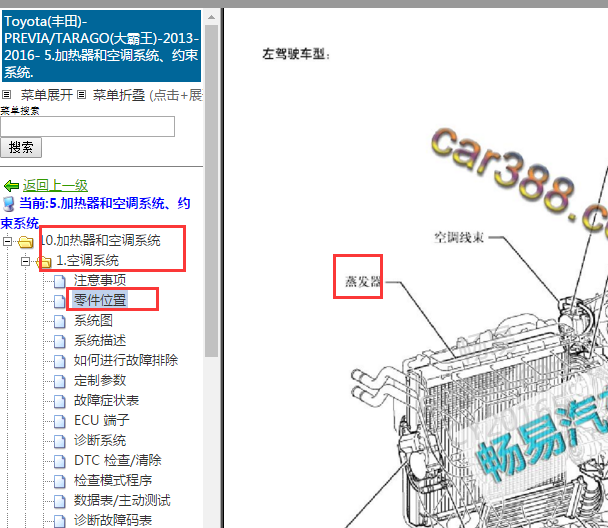Screen dimensions: 608x528
Task: Click the document icon beside 检查模式程序
Action: 59,481
